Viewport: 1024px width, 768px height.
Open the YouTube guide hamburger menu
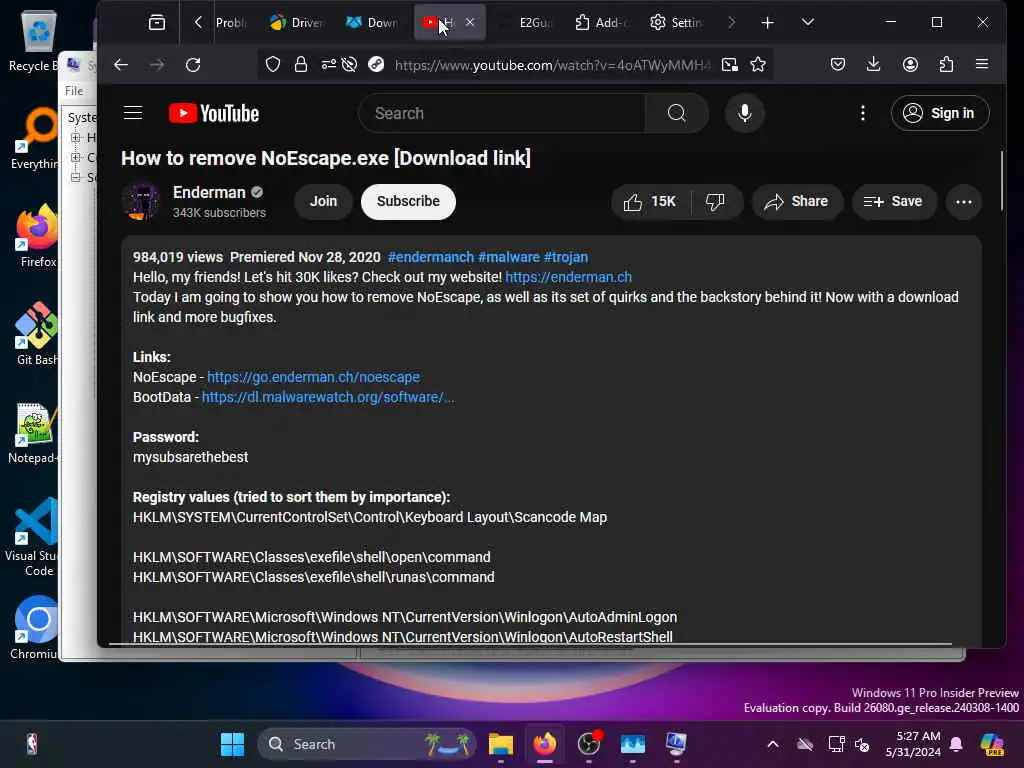pyautogui.click(x=133, y=113)
